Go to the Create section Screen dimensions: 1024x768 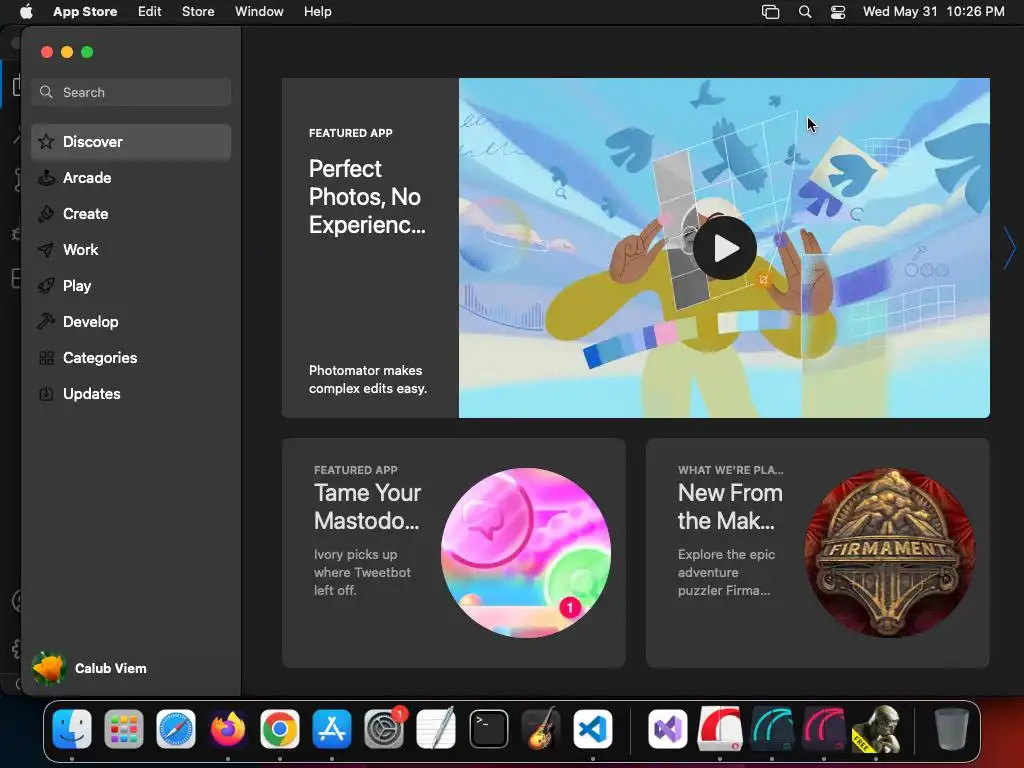click(131, 214)
